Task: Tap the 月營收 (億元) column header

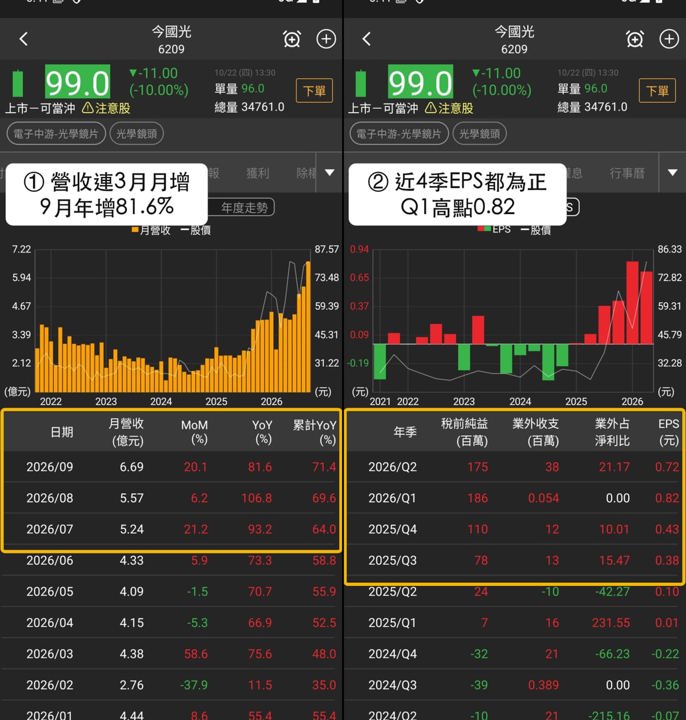Action: pos(126,432)
